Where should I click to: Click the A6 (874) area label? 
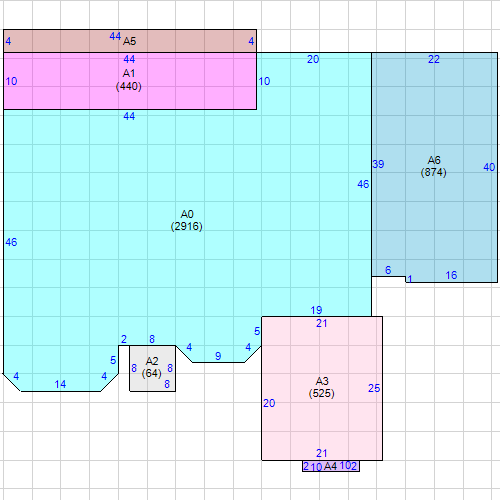[434, 166]
